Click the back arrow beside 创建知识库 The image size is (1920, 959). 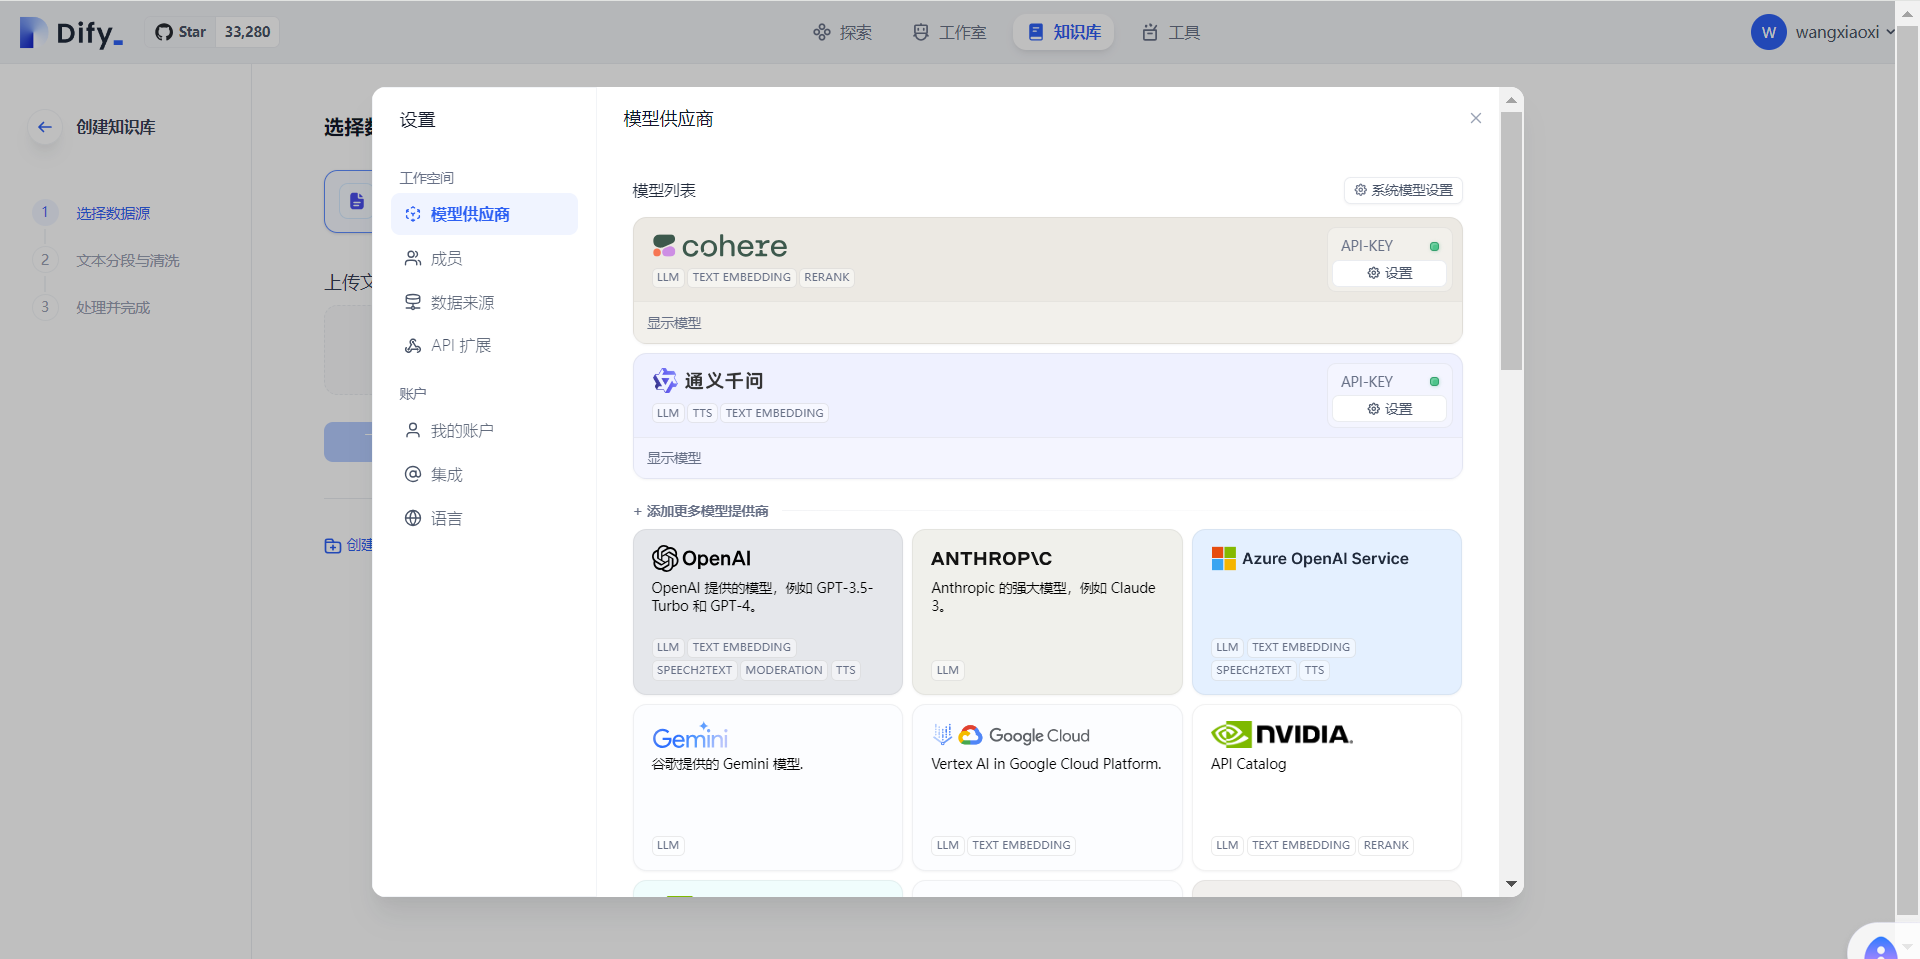[44, 127]
